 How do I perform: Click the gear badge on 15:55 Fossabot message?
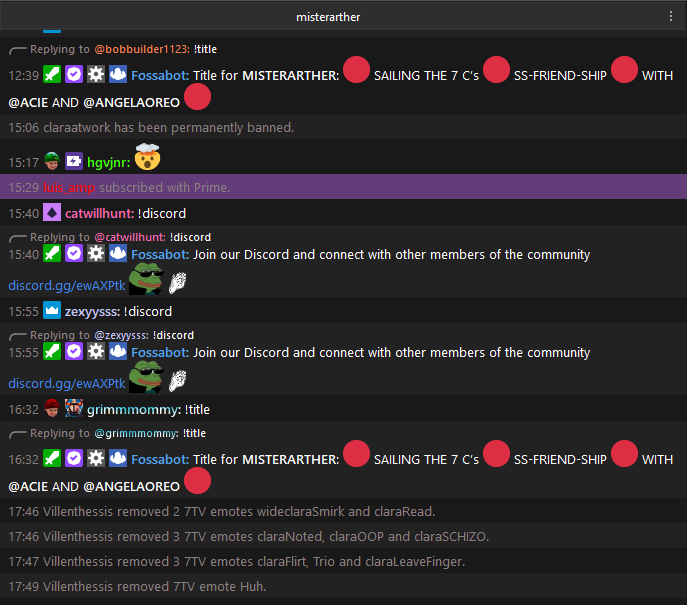(96, 352)
